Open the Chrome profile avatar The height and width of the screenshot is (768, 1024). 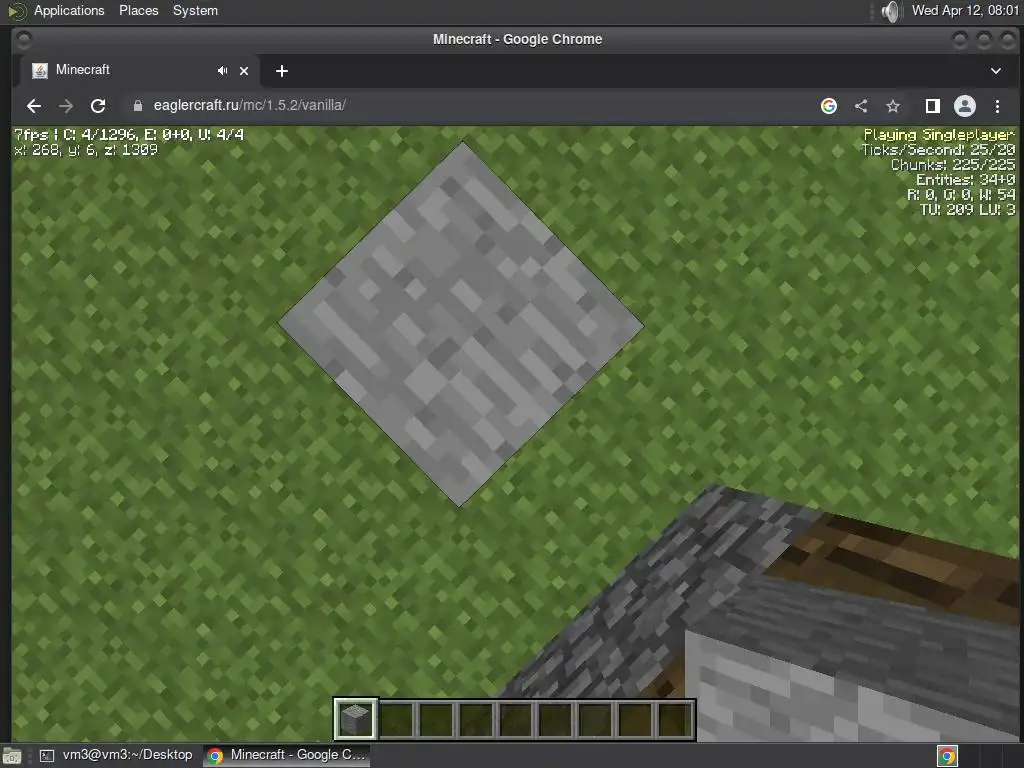(x=965, y=106)
